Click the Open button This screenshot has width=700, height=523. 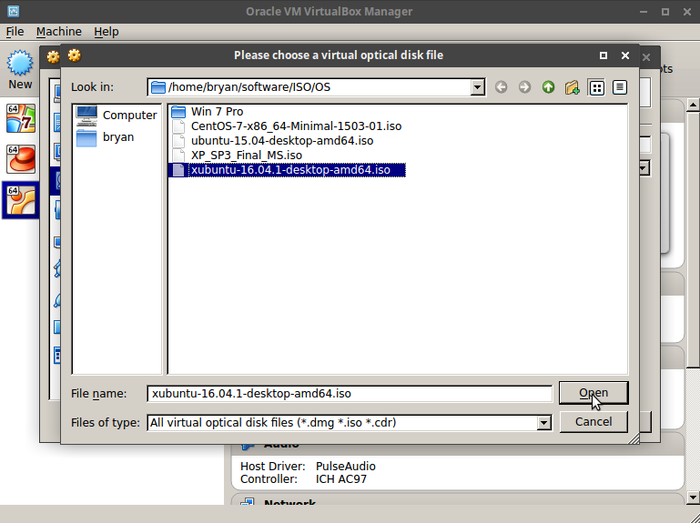tap(593, 393)
